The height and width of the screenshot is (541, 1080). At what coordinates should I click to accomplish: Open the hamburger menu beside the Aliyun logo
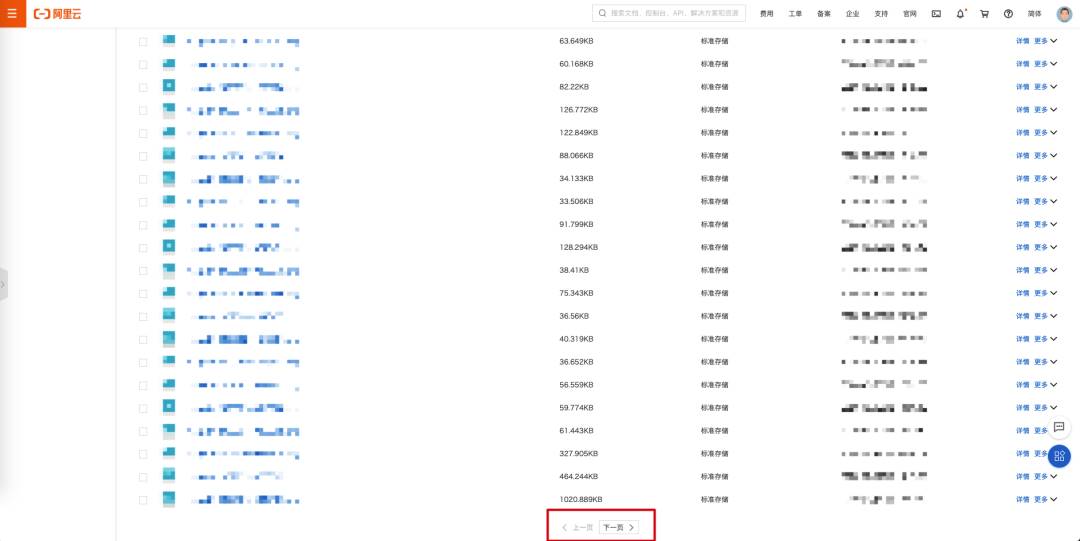tap(12, 13)
